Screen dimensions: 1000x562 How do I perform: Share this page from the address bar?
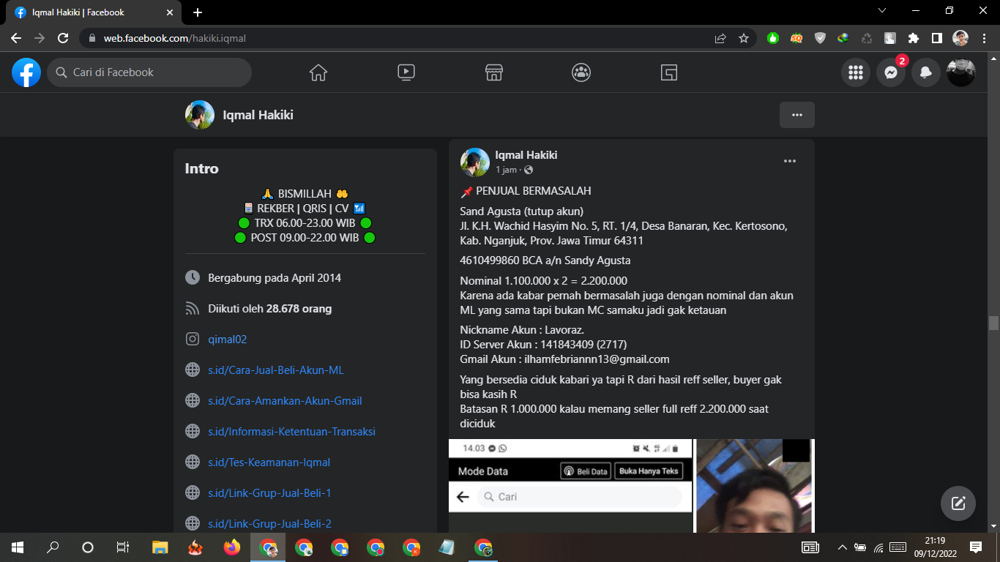[x=720, y=38]
